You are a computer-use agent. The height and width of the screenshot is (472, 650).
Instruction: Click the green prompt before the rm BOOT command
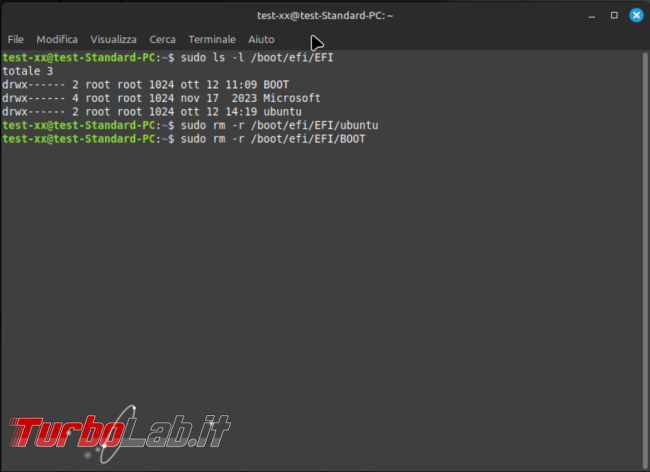79,139
